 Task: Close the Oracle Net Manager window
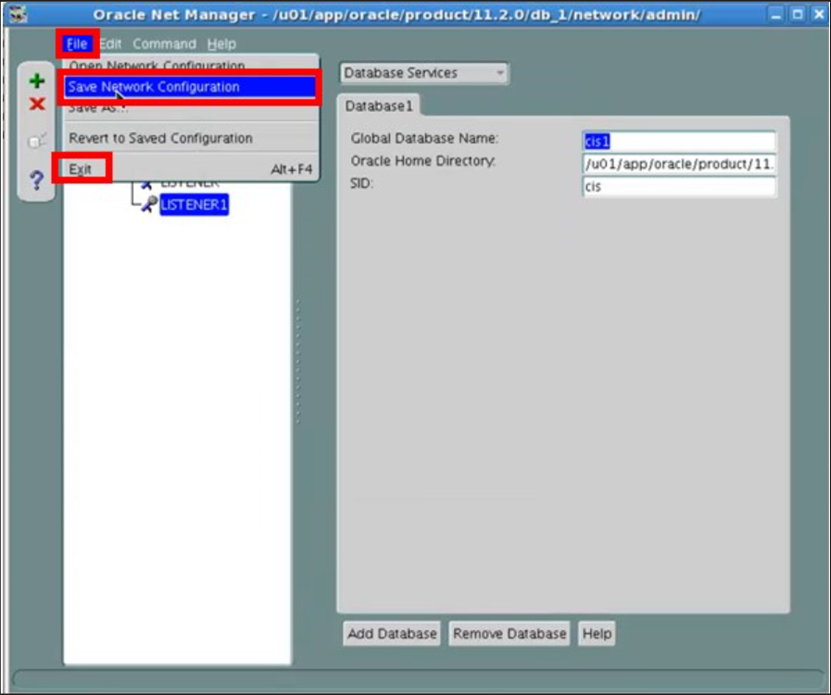coord(819,15)
